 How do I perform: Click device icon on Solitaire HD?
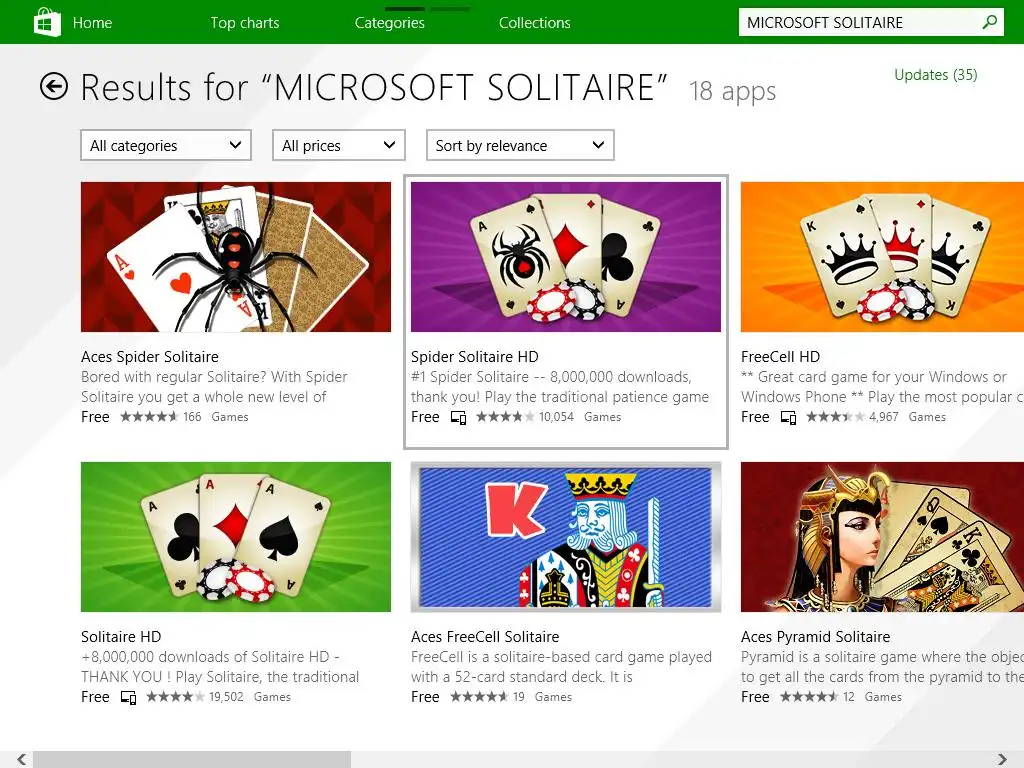click(129, 697)
